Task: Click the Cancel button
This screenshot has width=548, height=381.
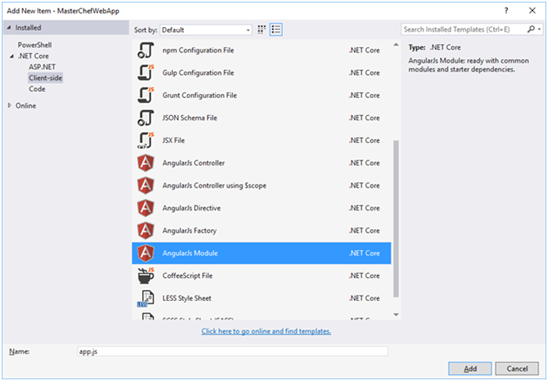Action: point(517,369)
